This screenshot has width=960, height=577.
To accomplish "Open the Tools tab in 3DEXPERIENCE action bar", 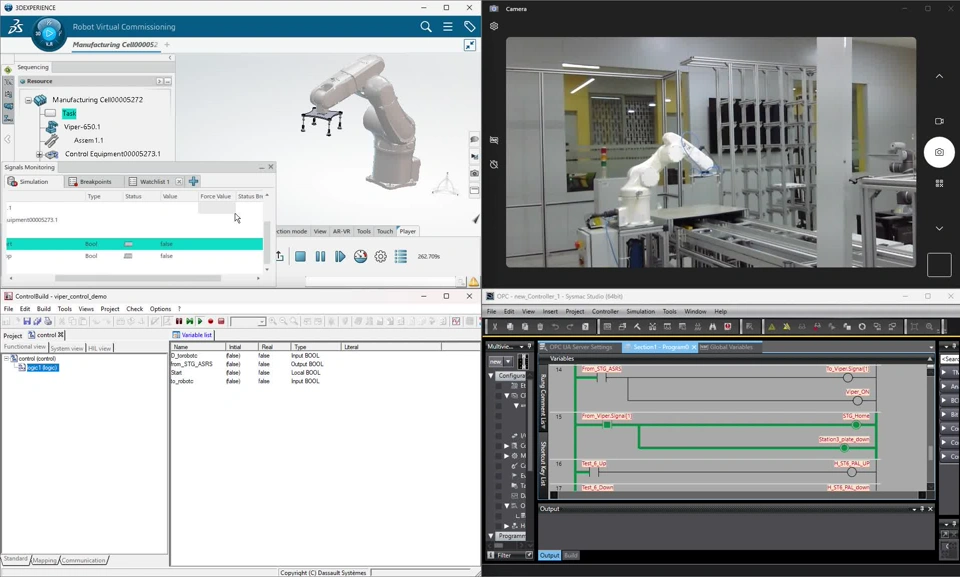I will 364,231.
